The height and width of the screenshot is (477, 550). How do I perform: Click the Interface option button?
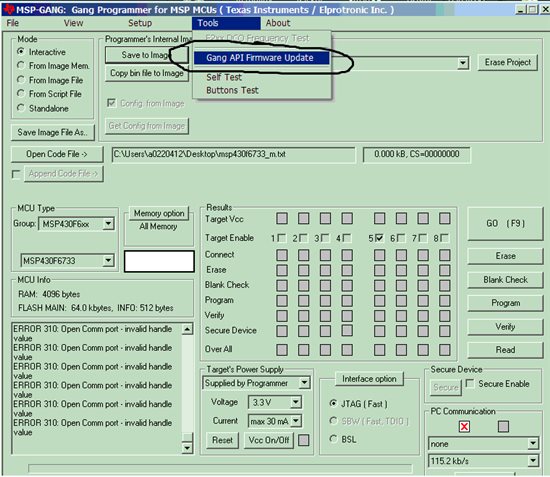[369, 379]
